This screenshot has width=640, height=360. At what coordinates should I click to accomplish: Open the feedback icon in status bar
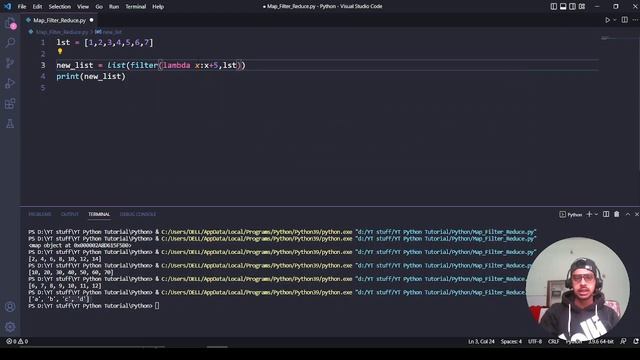point(623,341)
